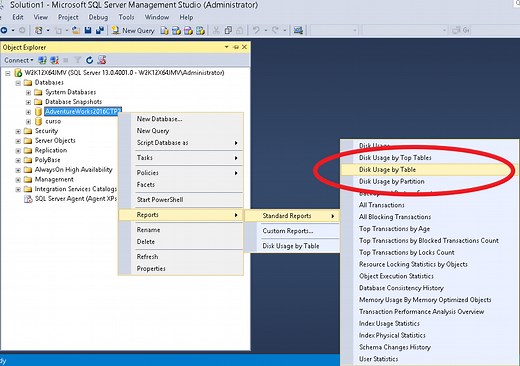Screen dimensions: 520x366
Task: Click the Replication folder icon
Action: click(28, 150)
